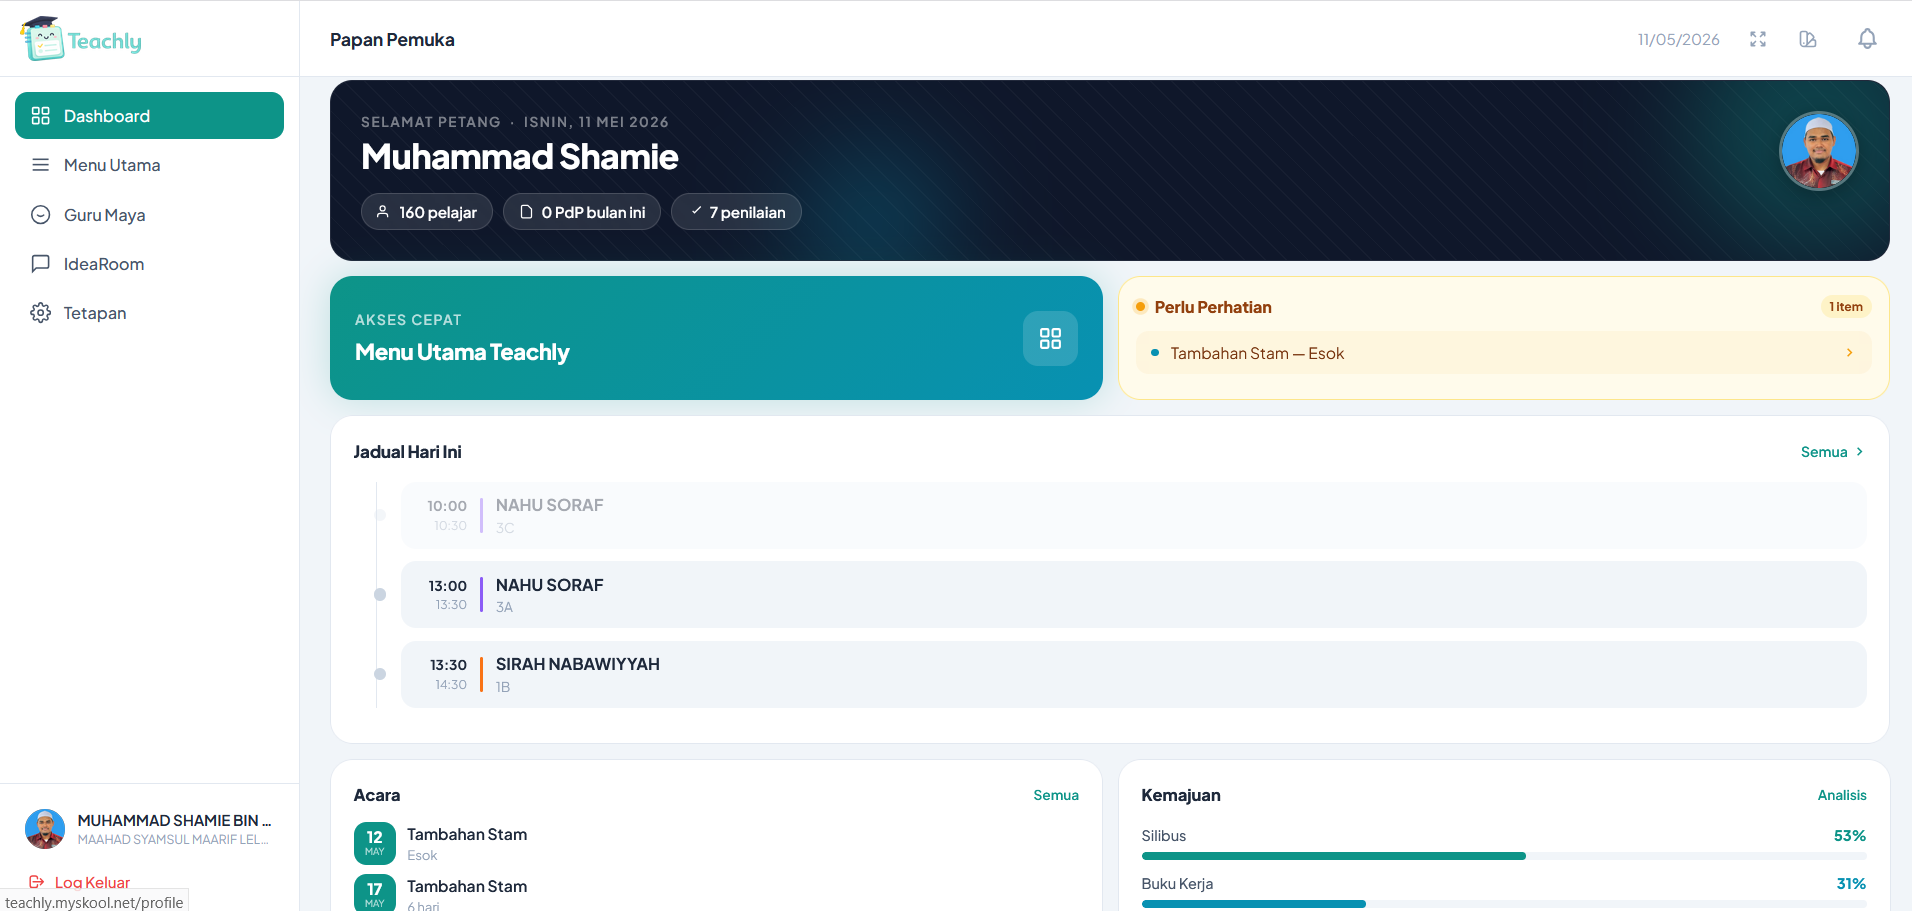Click timeline dot for 13:00 class
The height and width of the screenshot is (911, 1912).
point(380,595)
